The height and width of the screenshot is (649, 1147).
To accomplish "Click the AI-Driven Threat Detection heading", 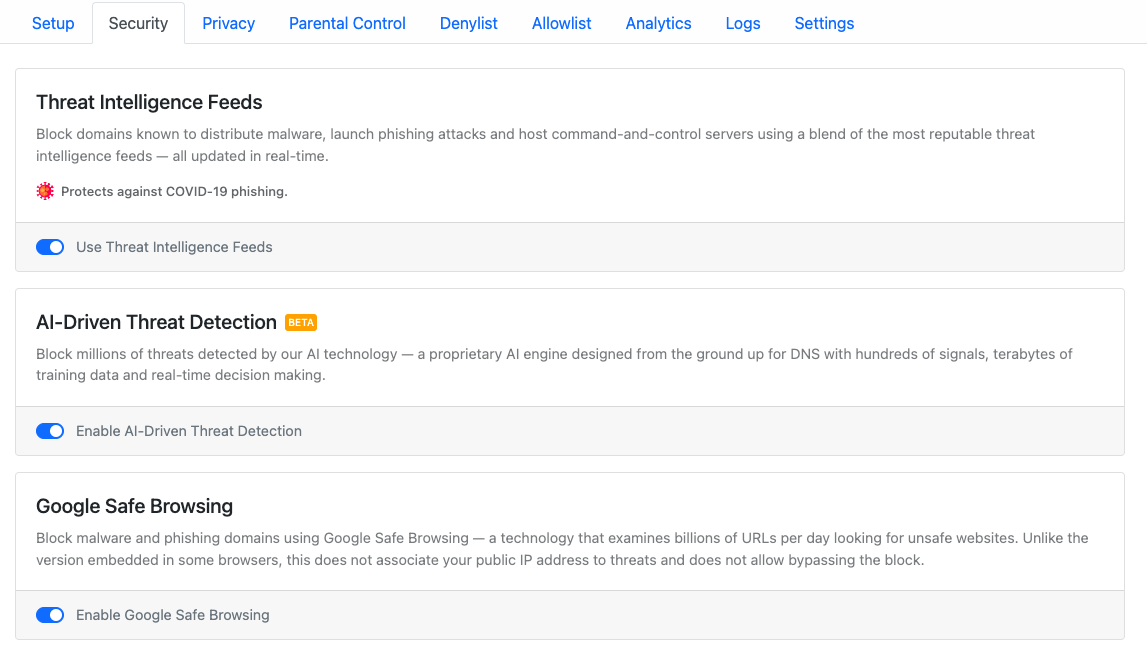I will coord(157,322).
